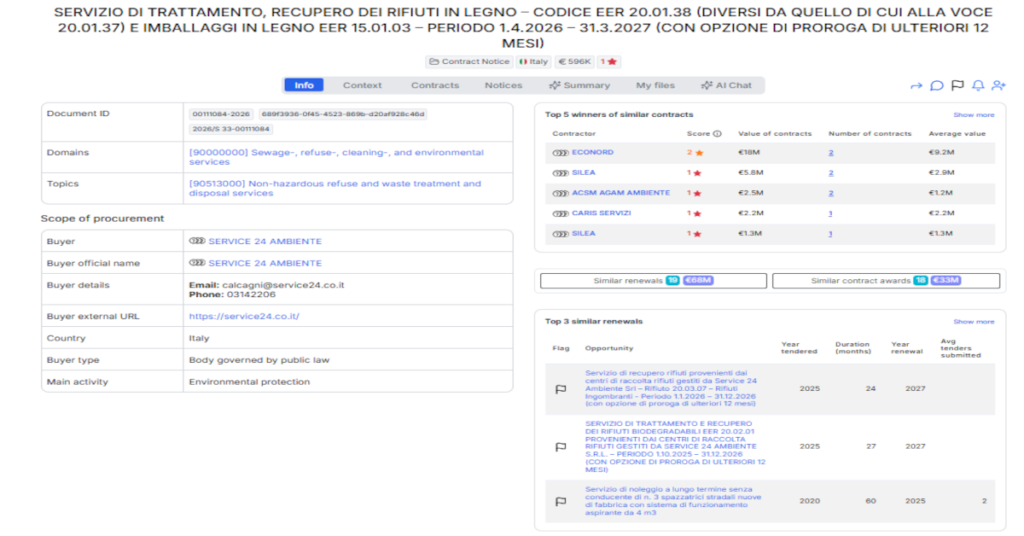
Task: Click the document UUID chip
Action: pyautogui.click(x=343, y=114)
